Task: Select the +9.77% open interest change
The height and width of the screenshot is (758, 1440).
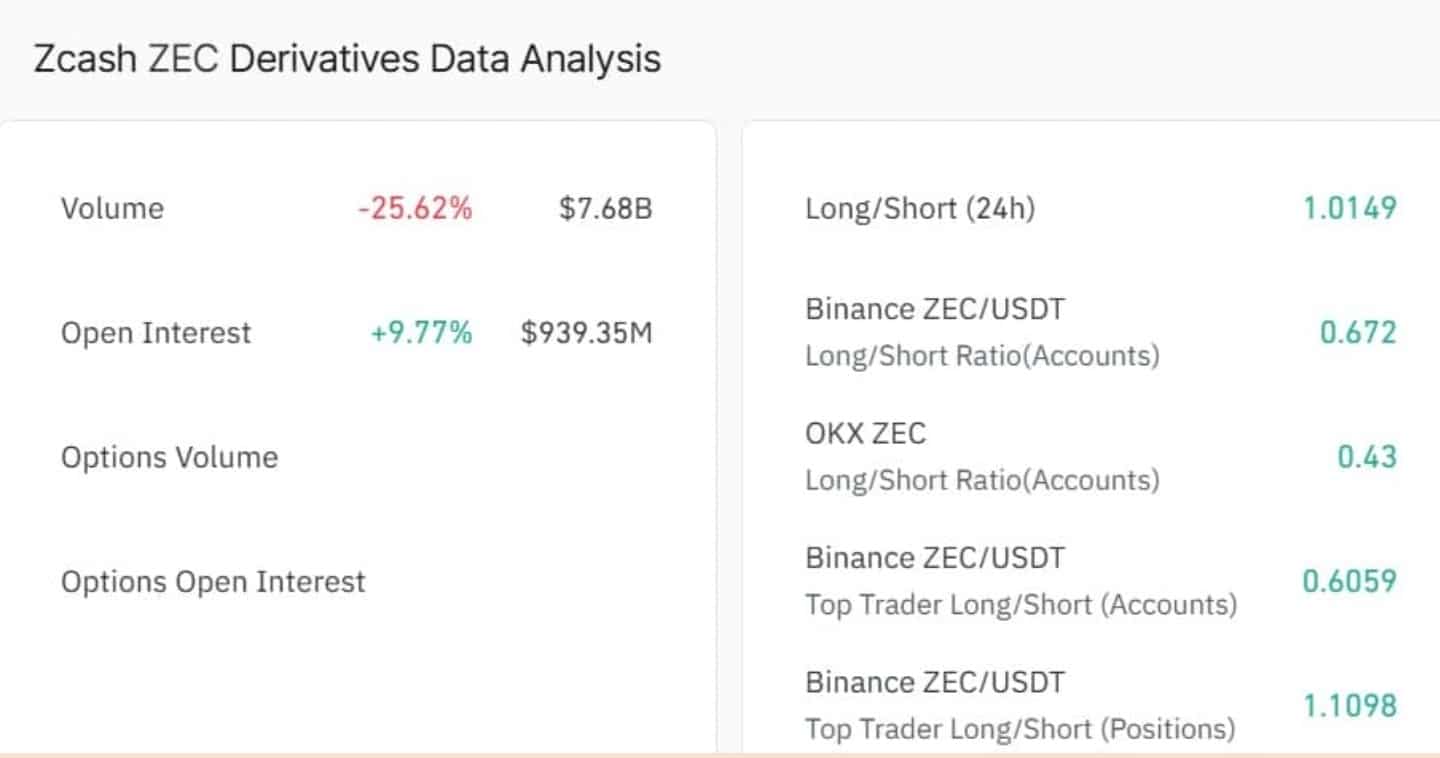Action: click(x=421, y=333)
